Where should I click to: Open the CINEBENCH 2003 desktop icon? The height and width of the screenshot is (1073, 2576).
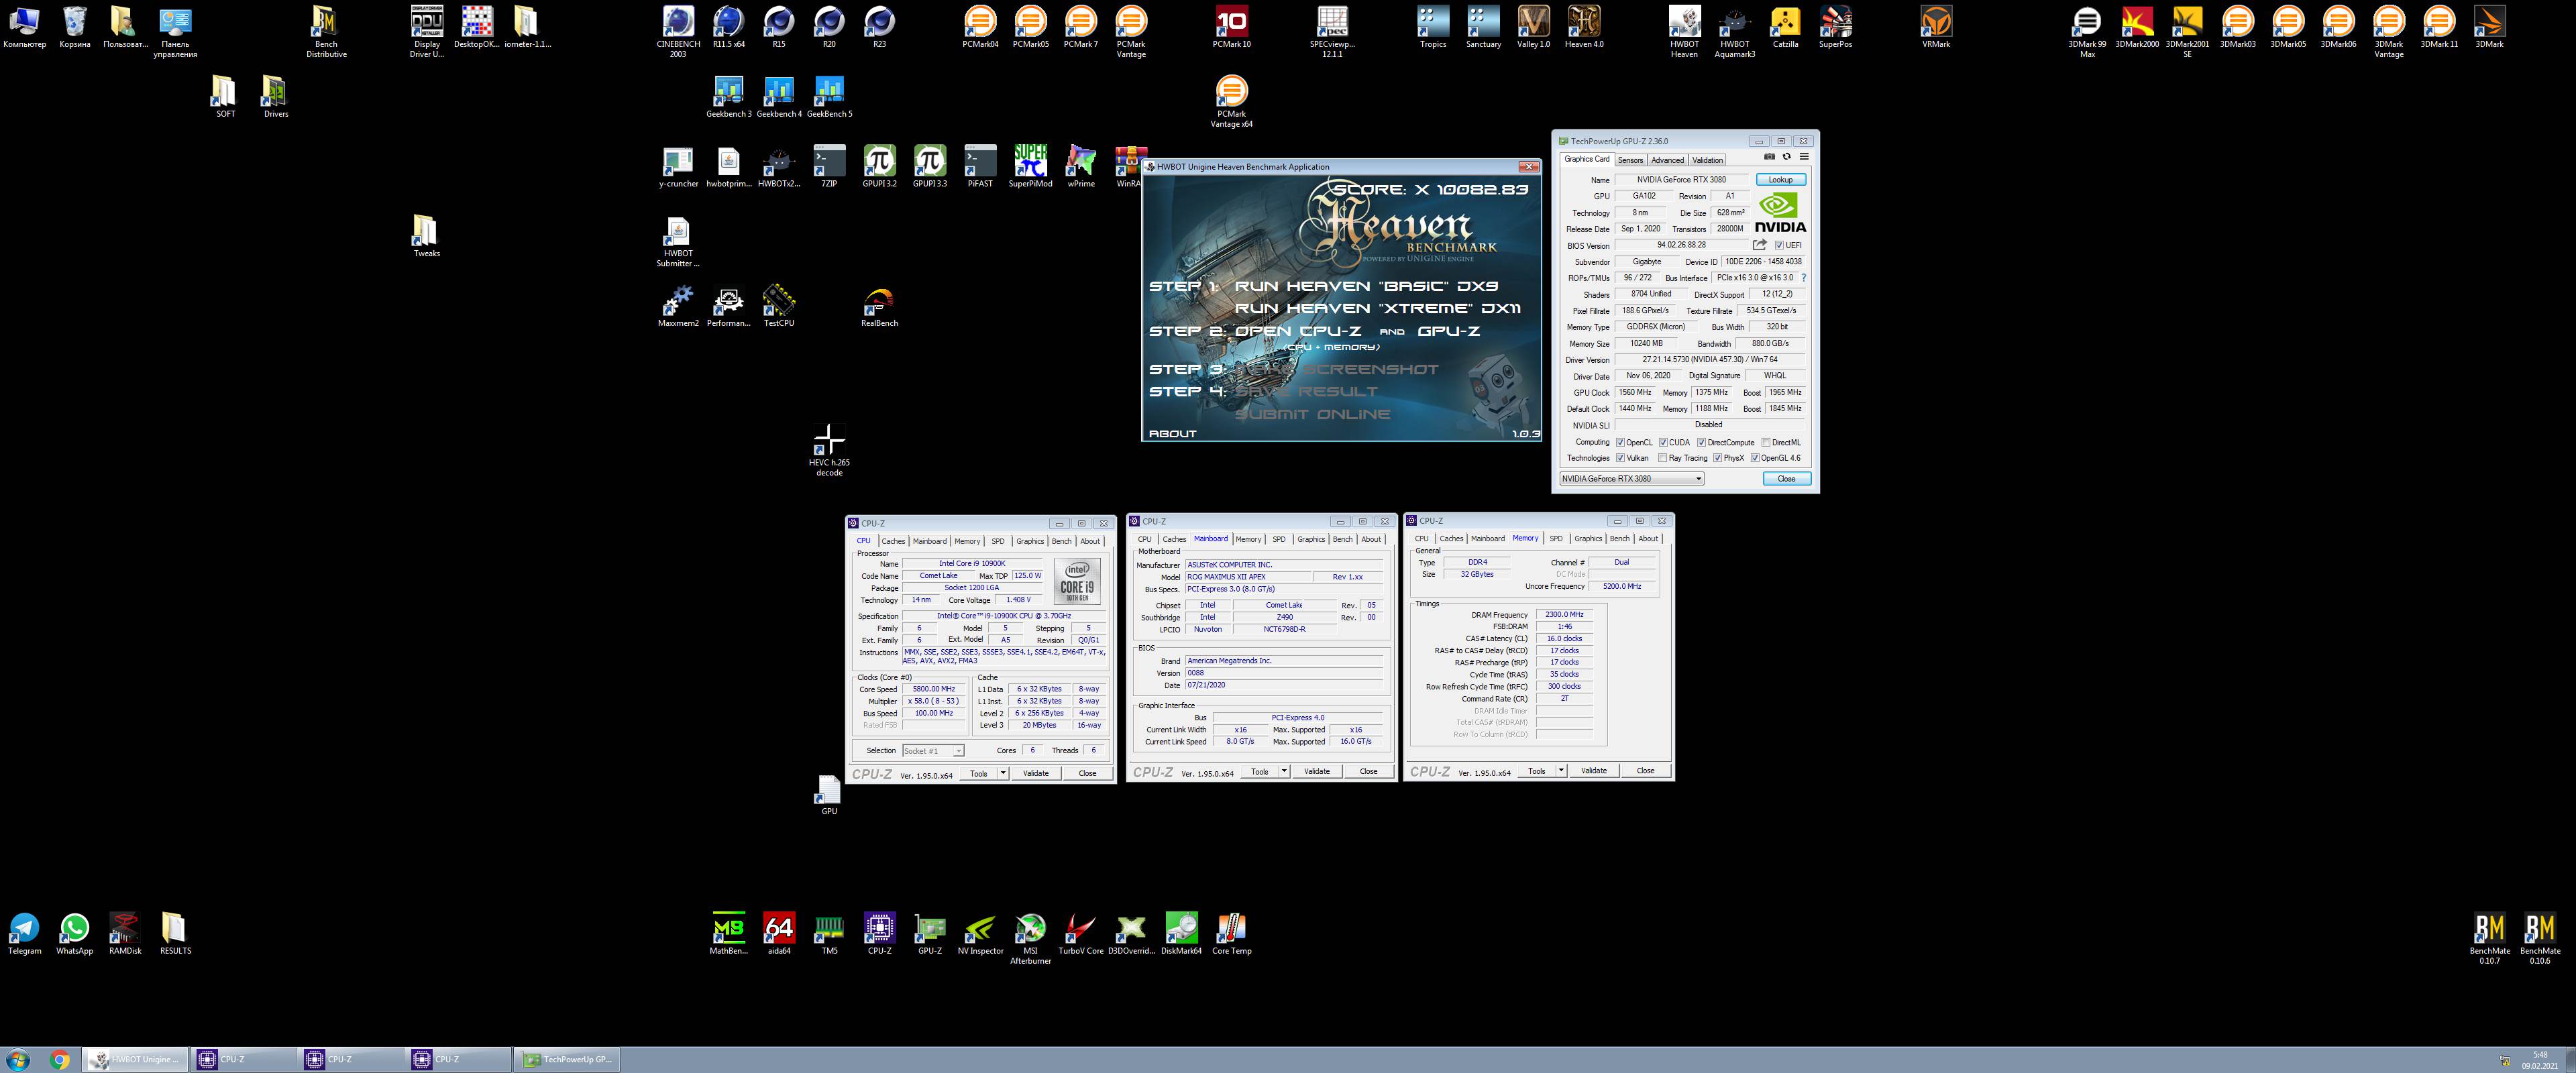(678, 31)
